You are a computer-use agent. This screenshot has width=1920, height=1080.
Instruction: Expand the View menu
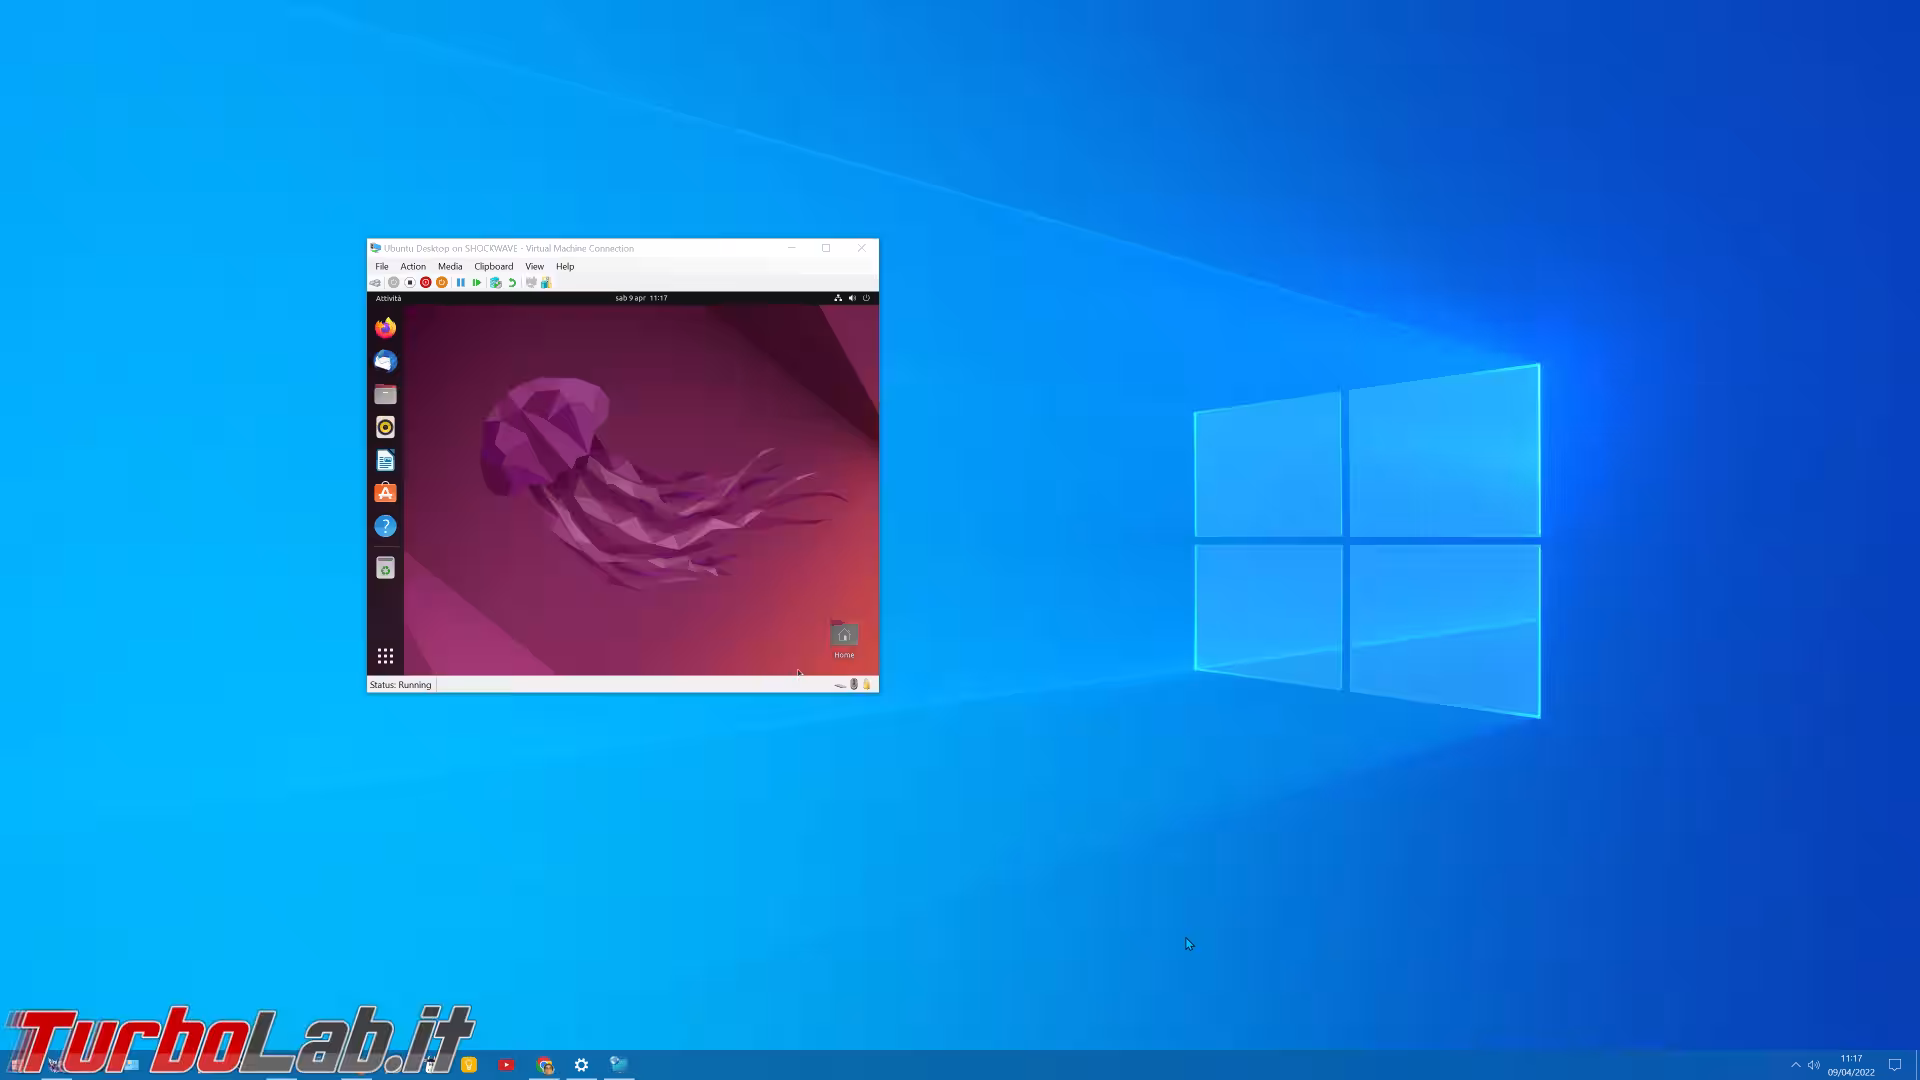coord(534,267)
